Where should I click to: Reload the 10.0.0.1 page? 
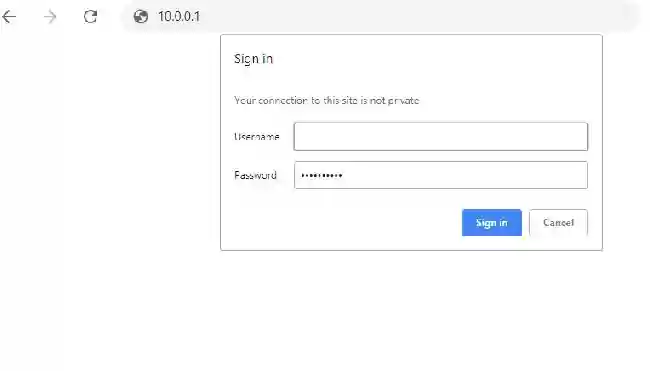(x=90, y=17)
